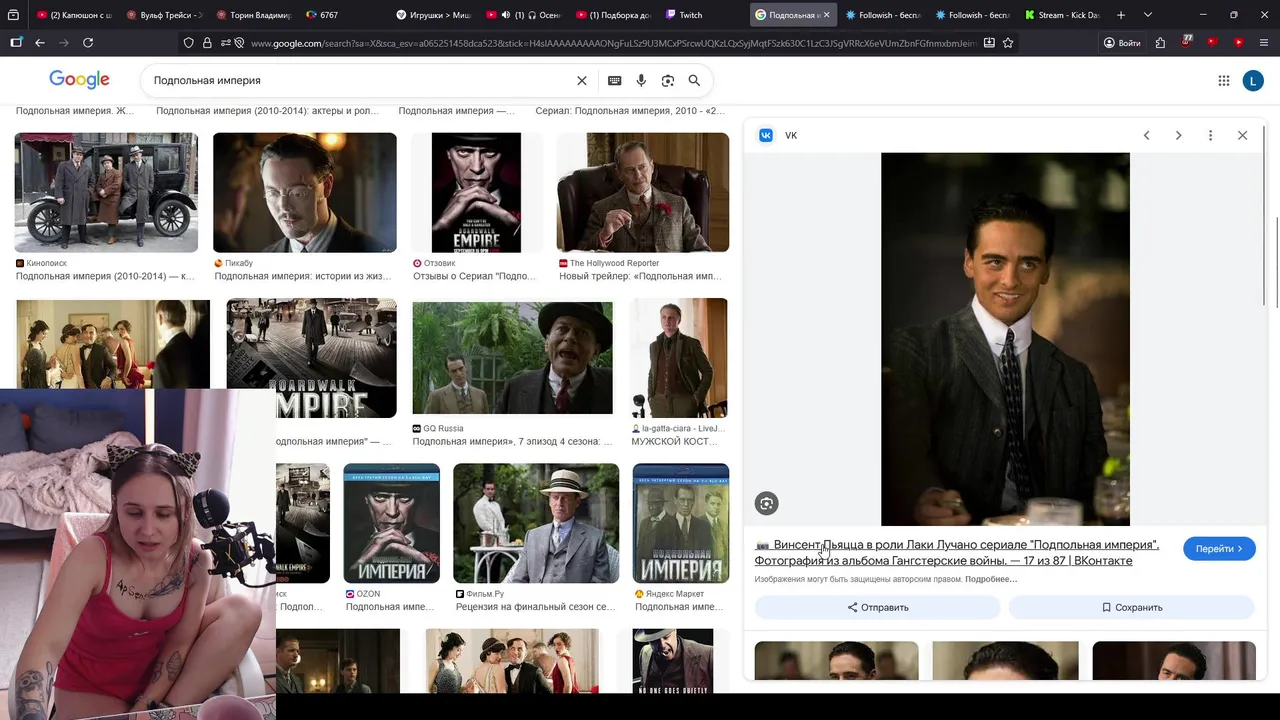The height and width of the screenshot is (720, 1280).
Task: Open Фильм.Ру final season review thumbnail
Action: tap(536, 523)
